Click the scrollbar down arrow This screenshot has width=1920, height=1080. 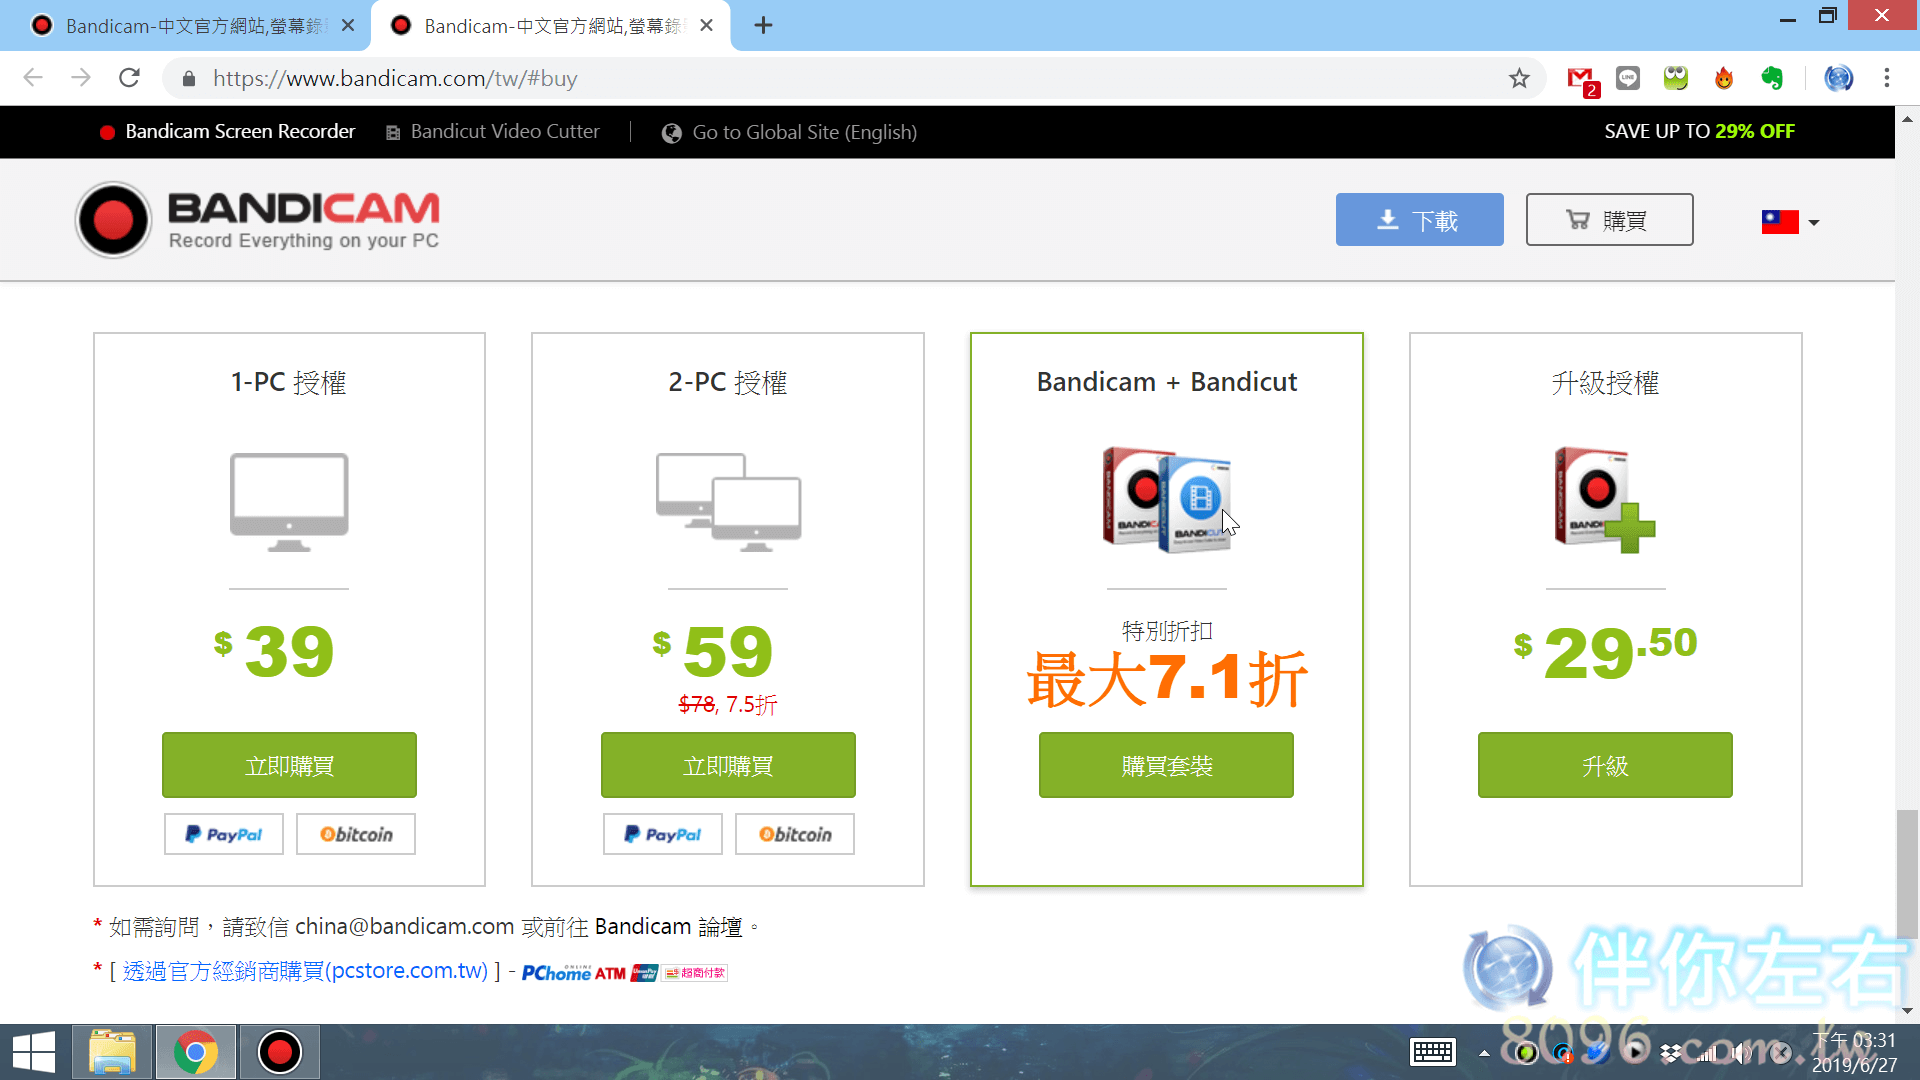click(x=1907, y=1011)
